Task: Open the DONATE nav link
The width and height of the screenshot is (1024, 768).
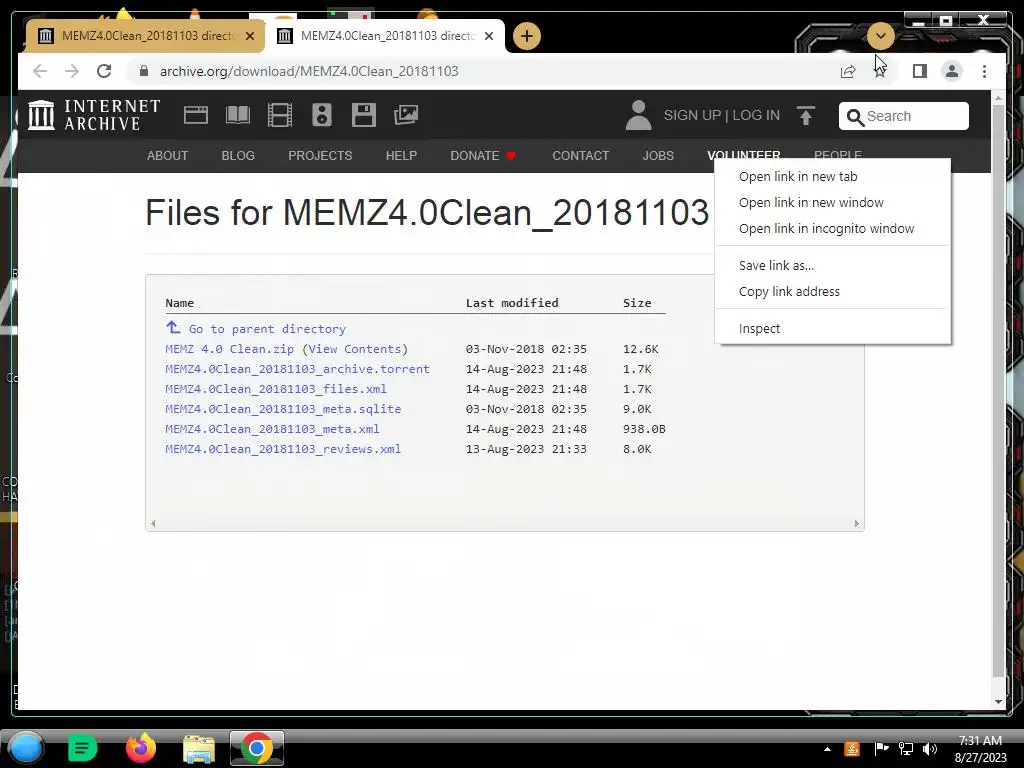Action: pos(483,155)
